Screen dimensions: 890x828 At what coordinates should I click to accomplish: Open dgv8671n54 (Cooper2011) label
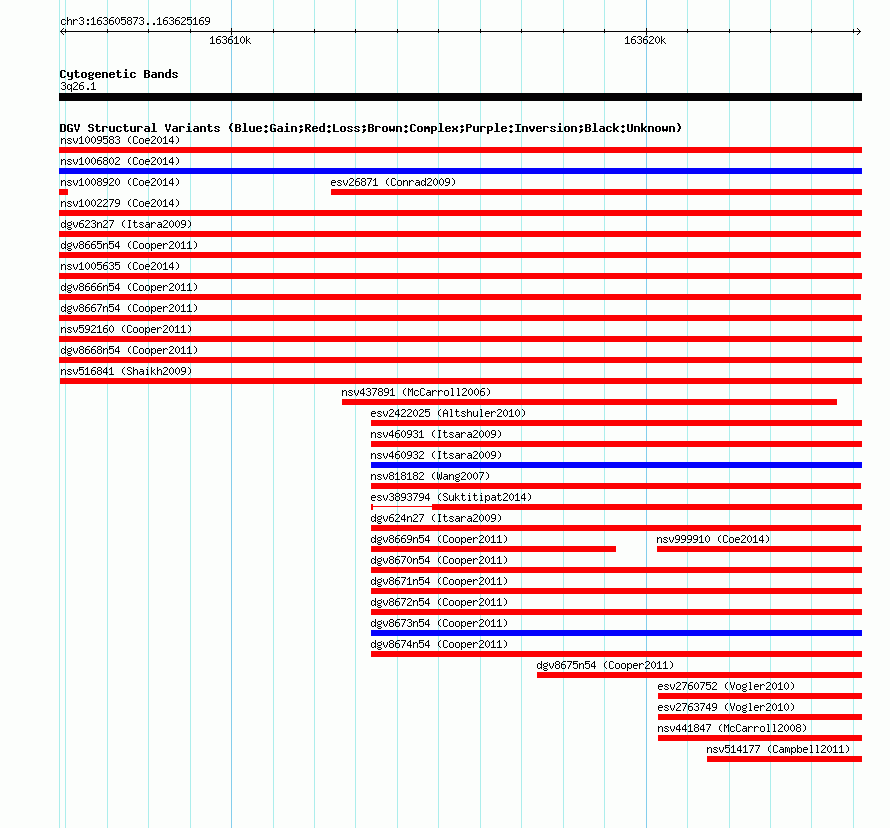click(x=439, y=581)
